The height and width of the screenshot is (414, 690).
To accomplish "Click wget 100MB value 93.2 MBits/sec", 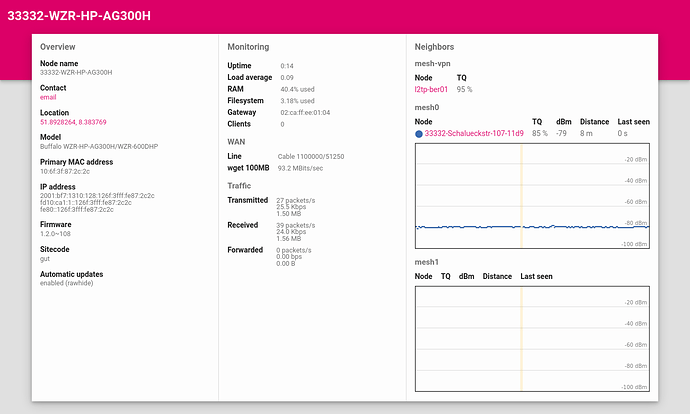I will [x=301, y=168].
